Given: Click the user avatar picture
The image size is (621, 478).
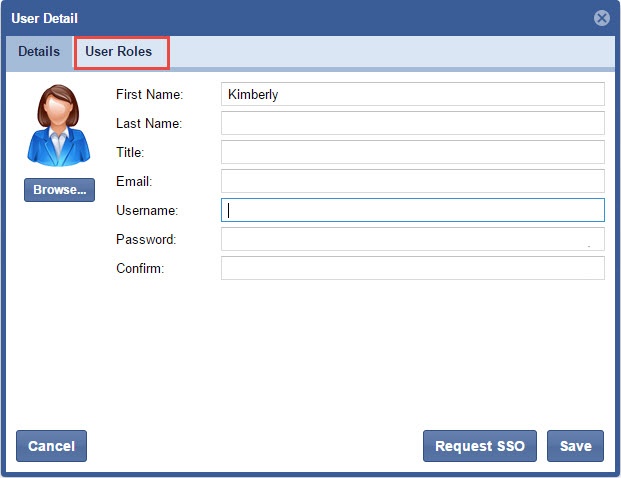Looking at the screenshot, I should point(59,125).
